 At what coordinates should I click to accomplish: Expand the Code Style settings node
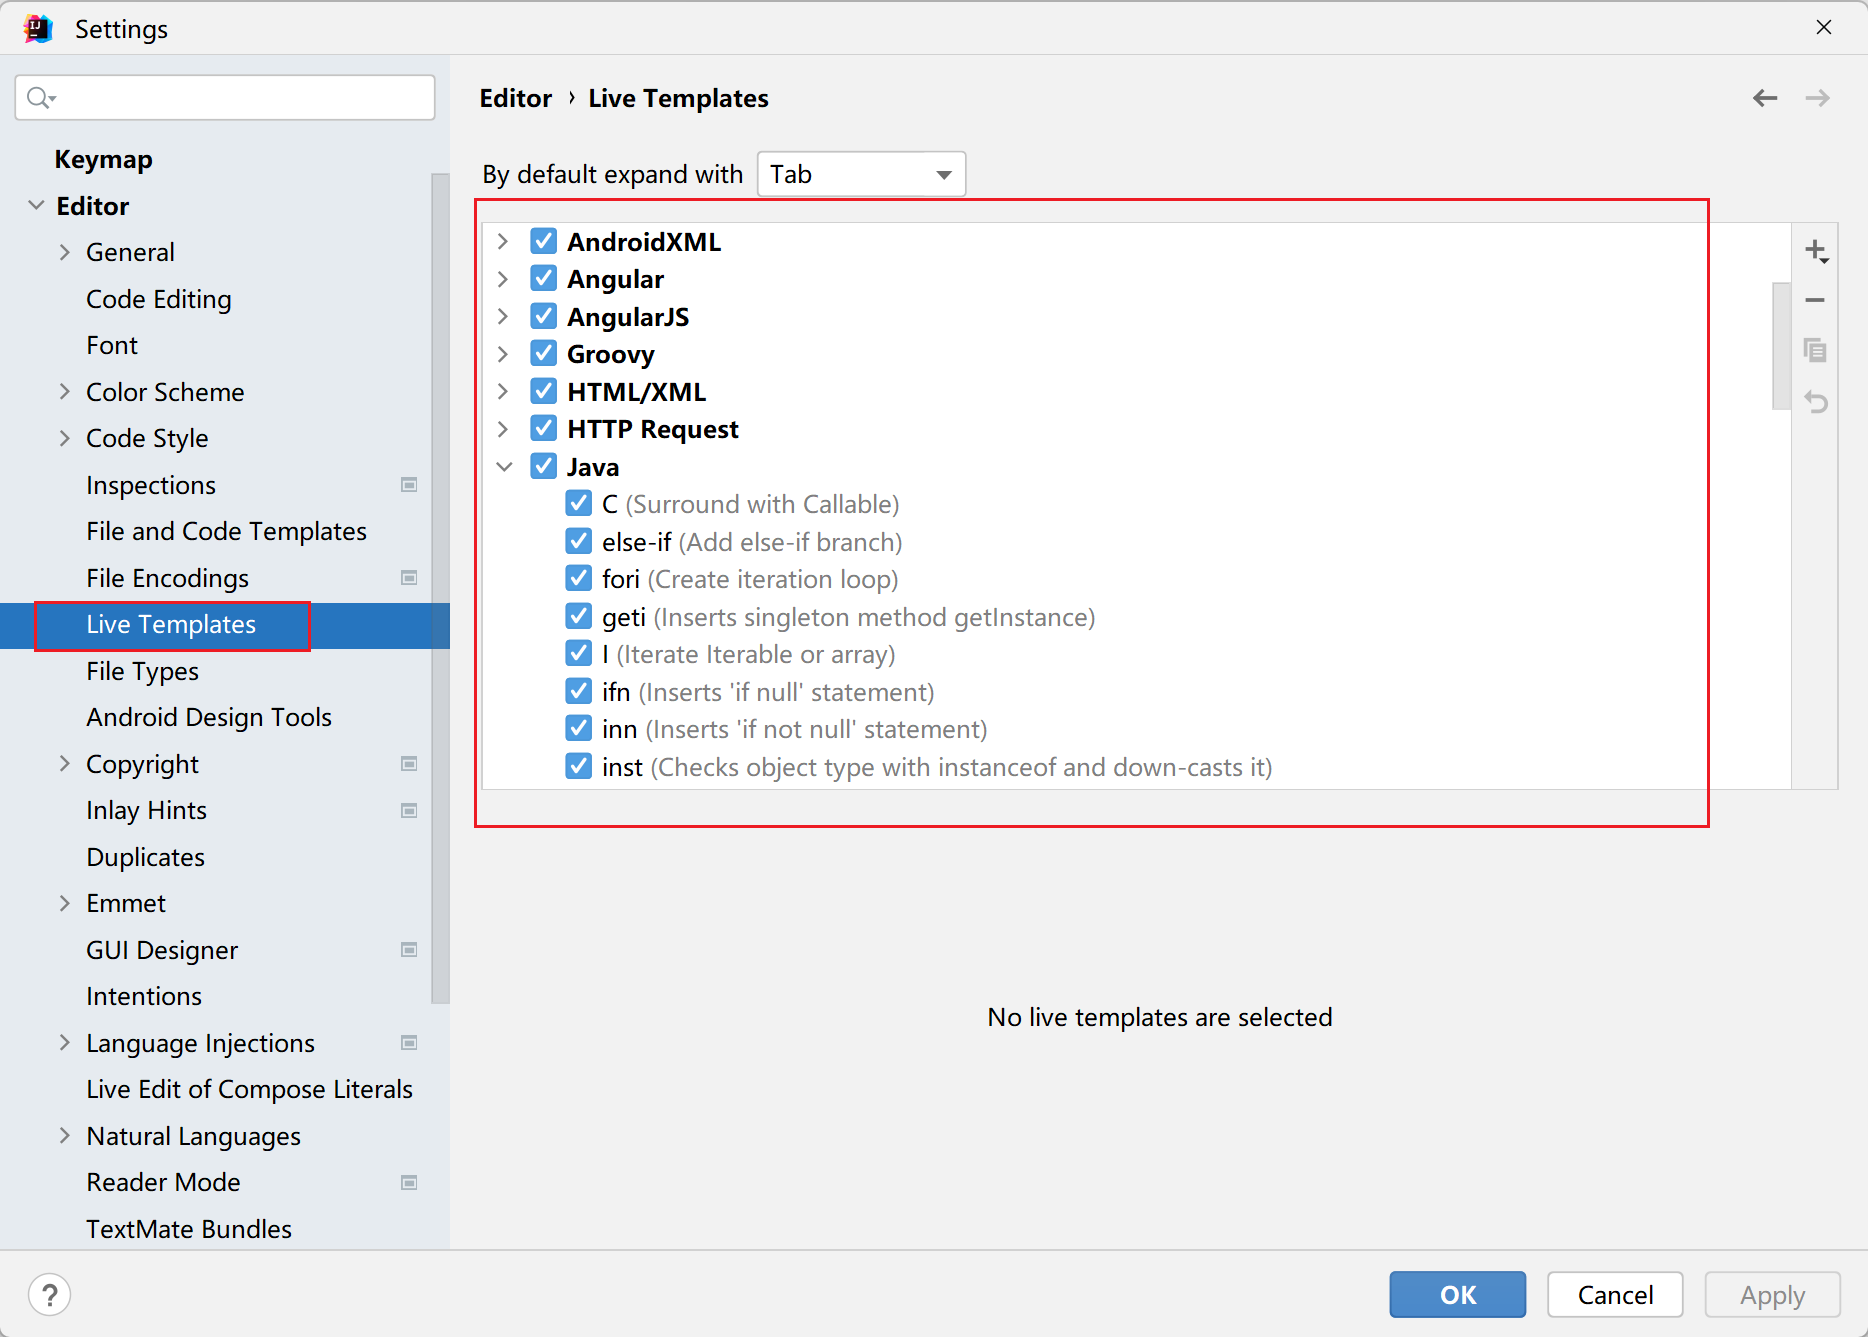tap(64, 438)
